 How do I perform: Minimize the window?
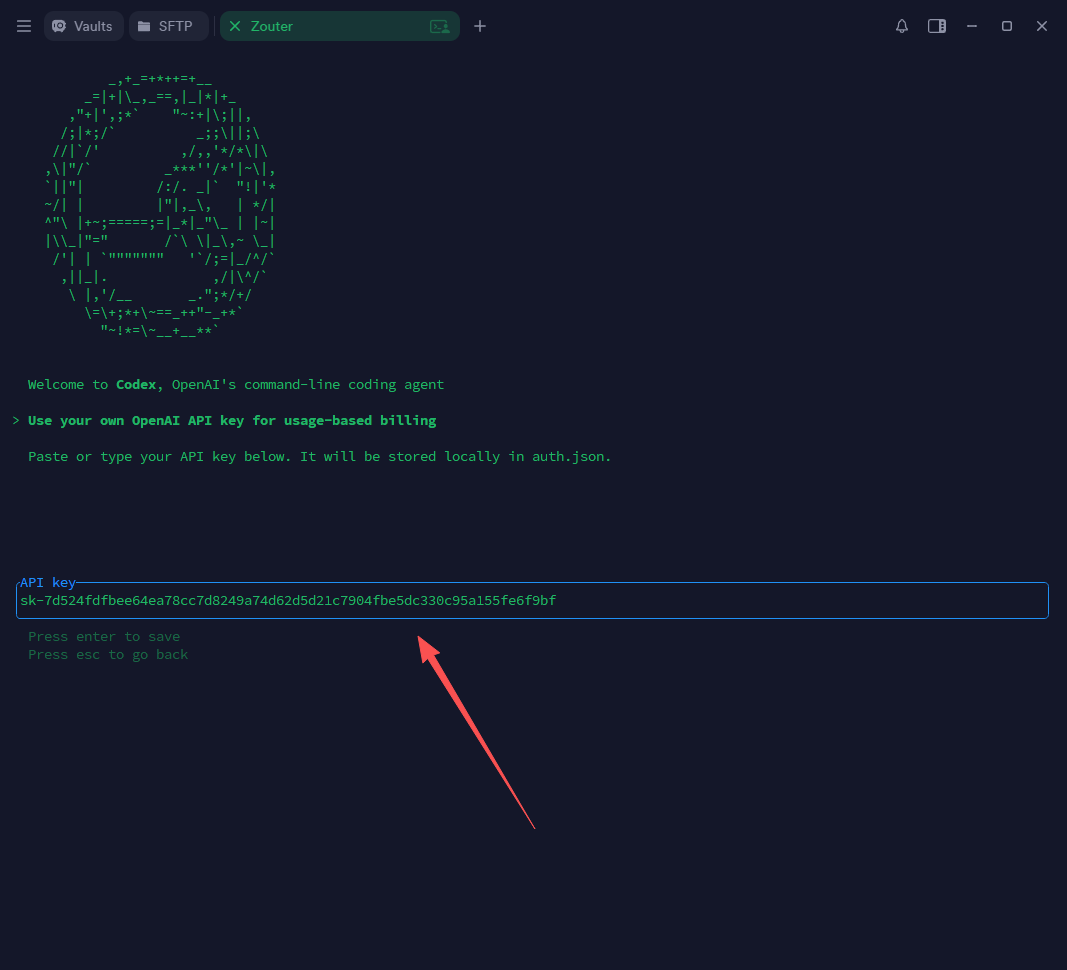coord(972,26)
